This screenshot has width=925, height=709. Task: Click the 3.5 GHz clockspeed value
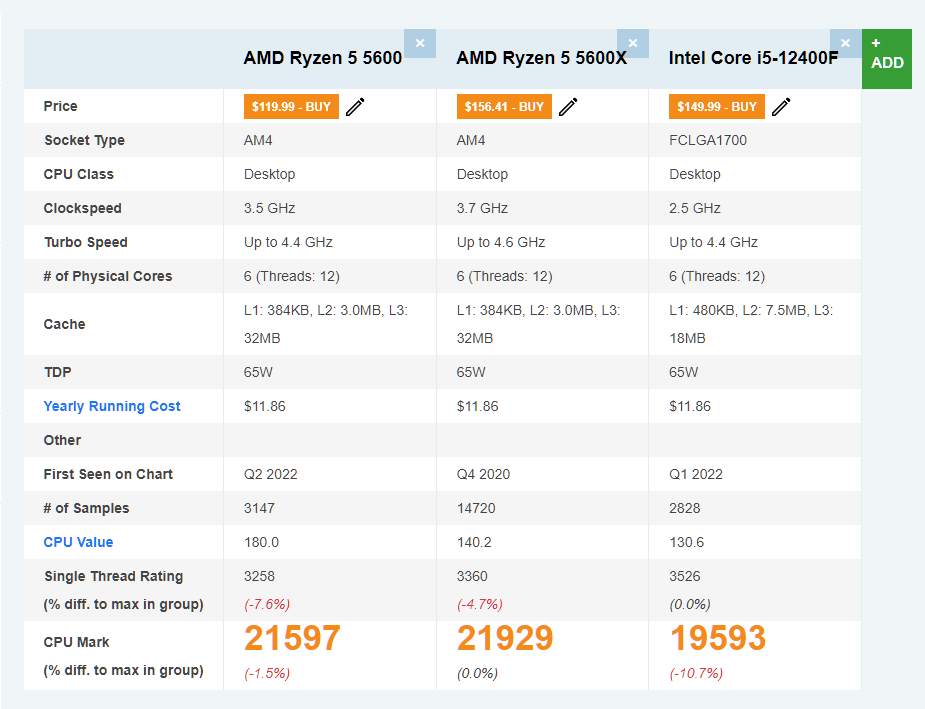point(270,208)
